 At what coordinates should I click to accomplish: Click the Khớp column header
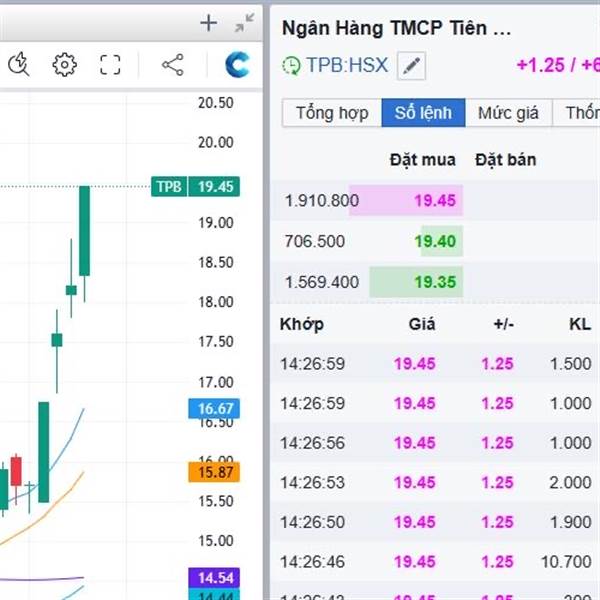tap(302, 324)
